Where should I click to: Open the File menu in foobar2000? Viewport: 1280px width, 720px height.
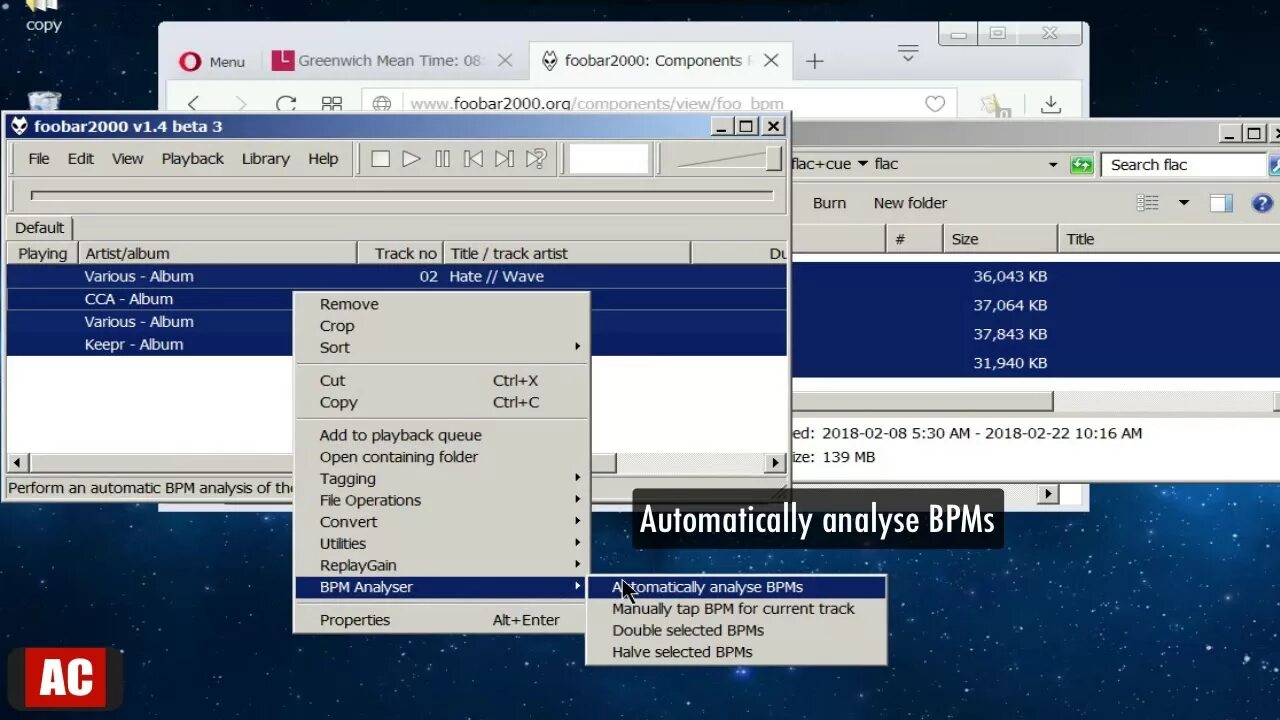coord(39,159)
